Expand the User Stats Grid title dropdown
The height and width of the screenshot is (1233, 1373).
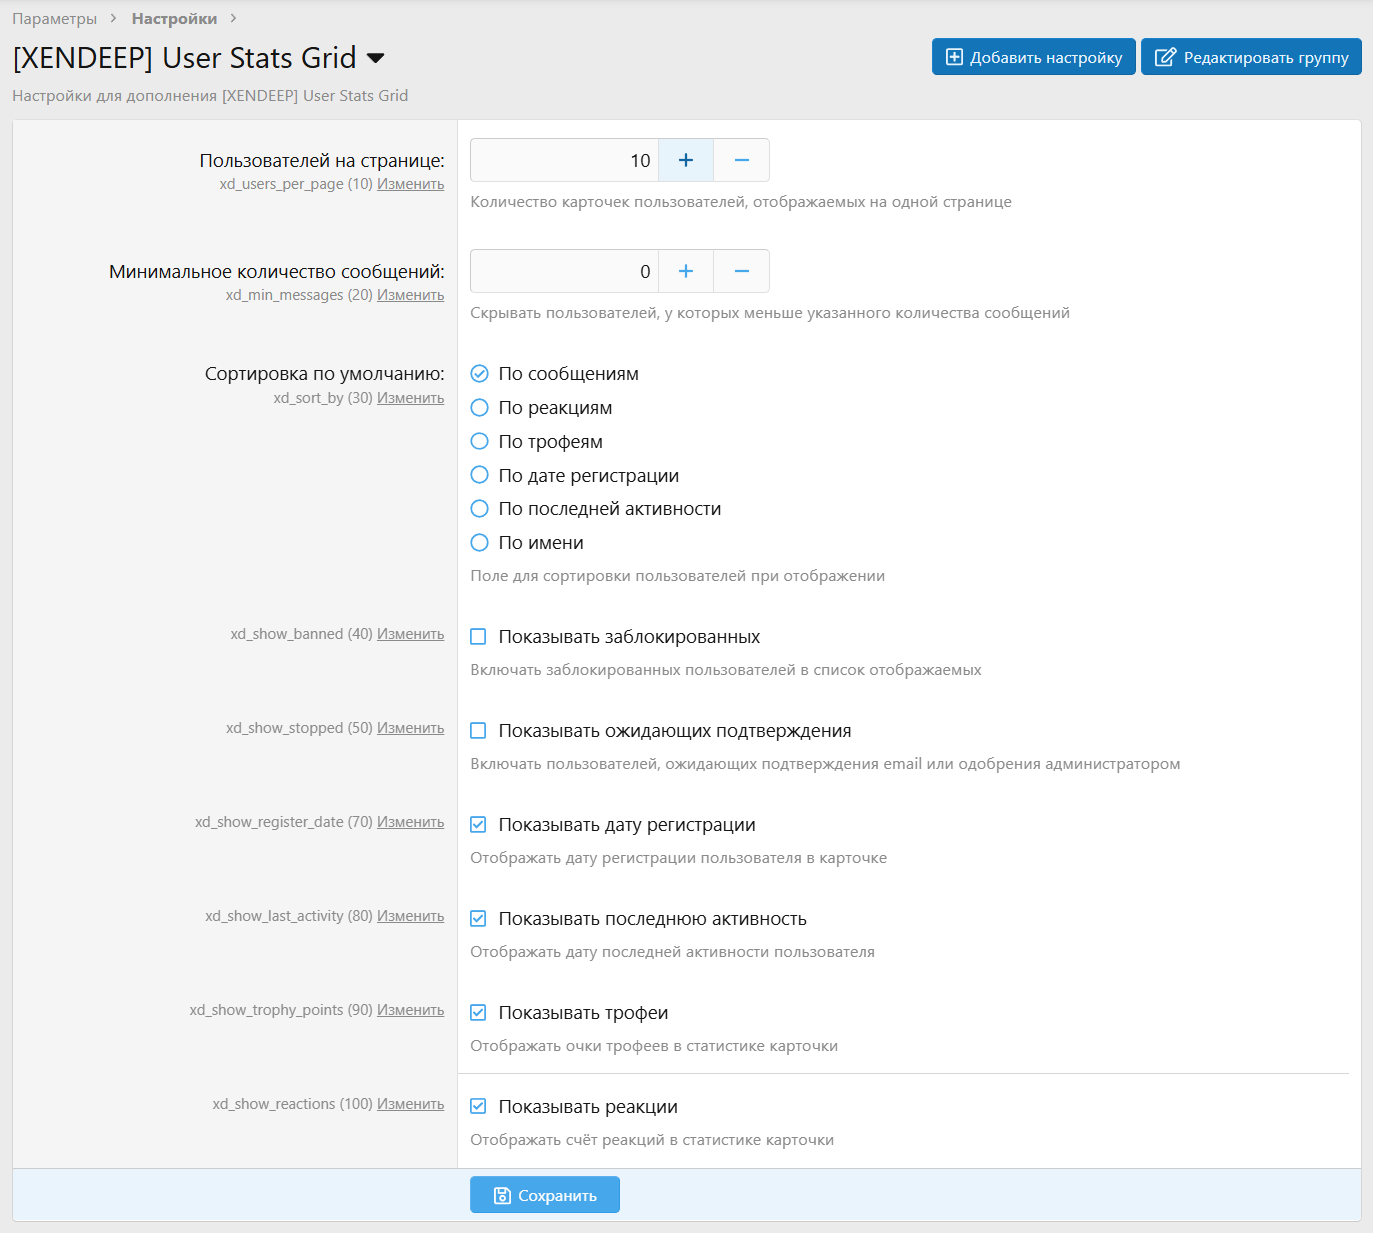point(376,58)
